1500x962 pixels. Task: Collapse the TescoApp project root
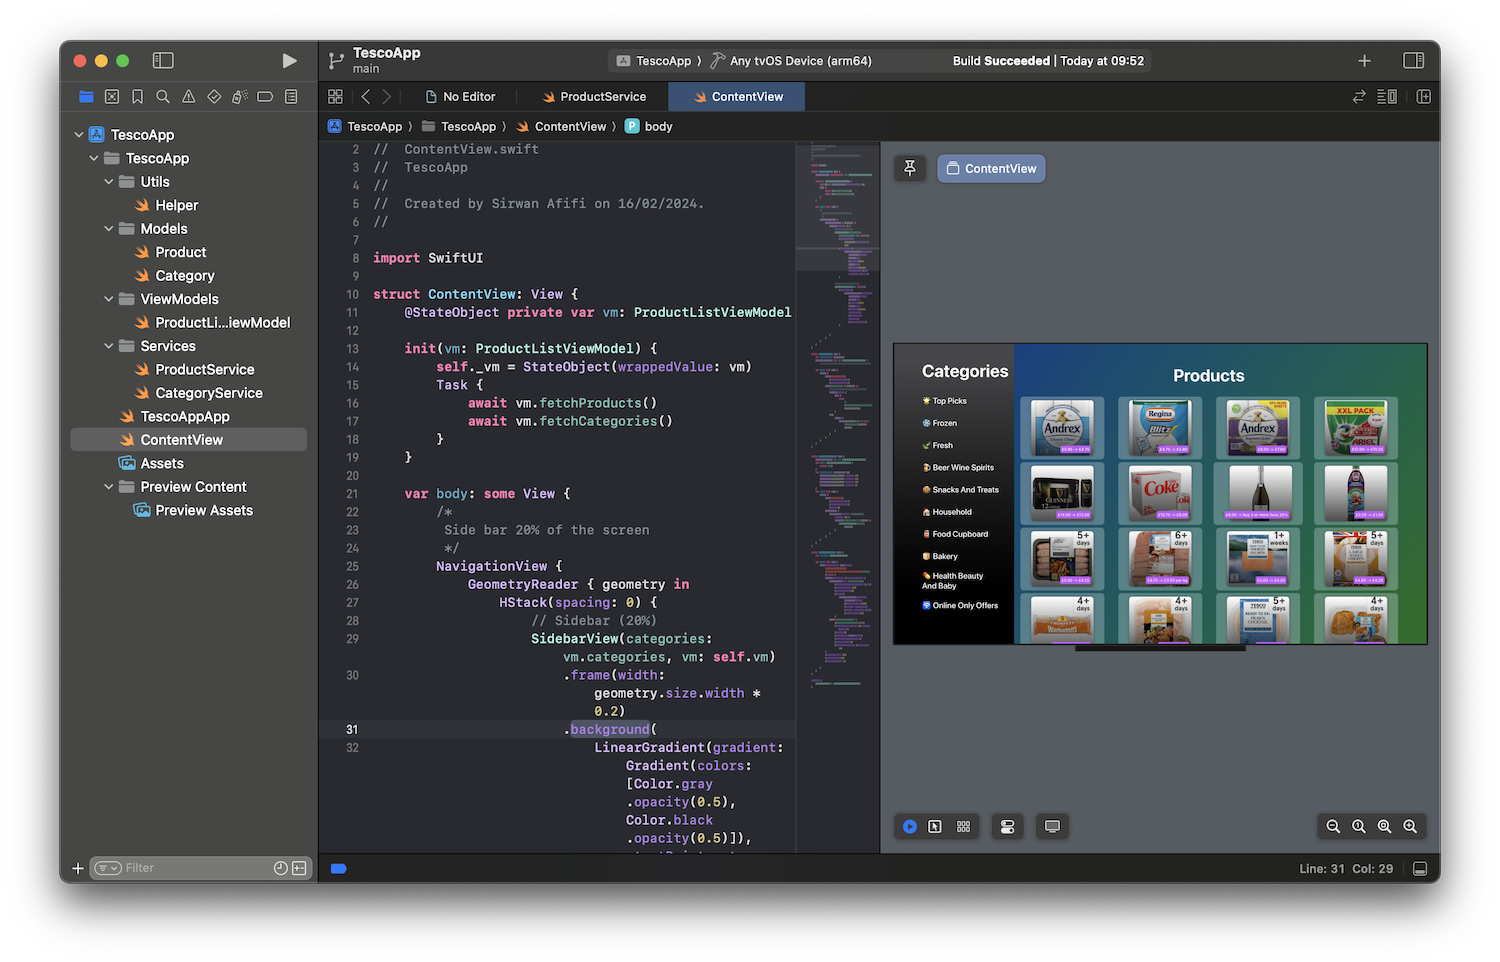[79, 135]
